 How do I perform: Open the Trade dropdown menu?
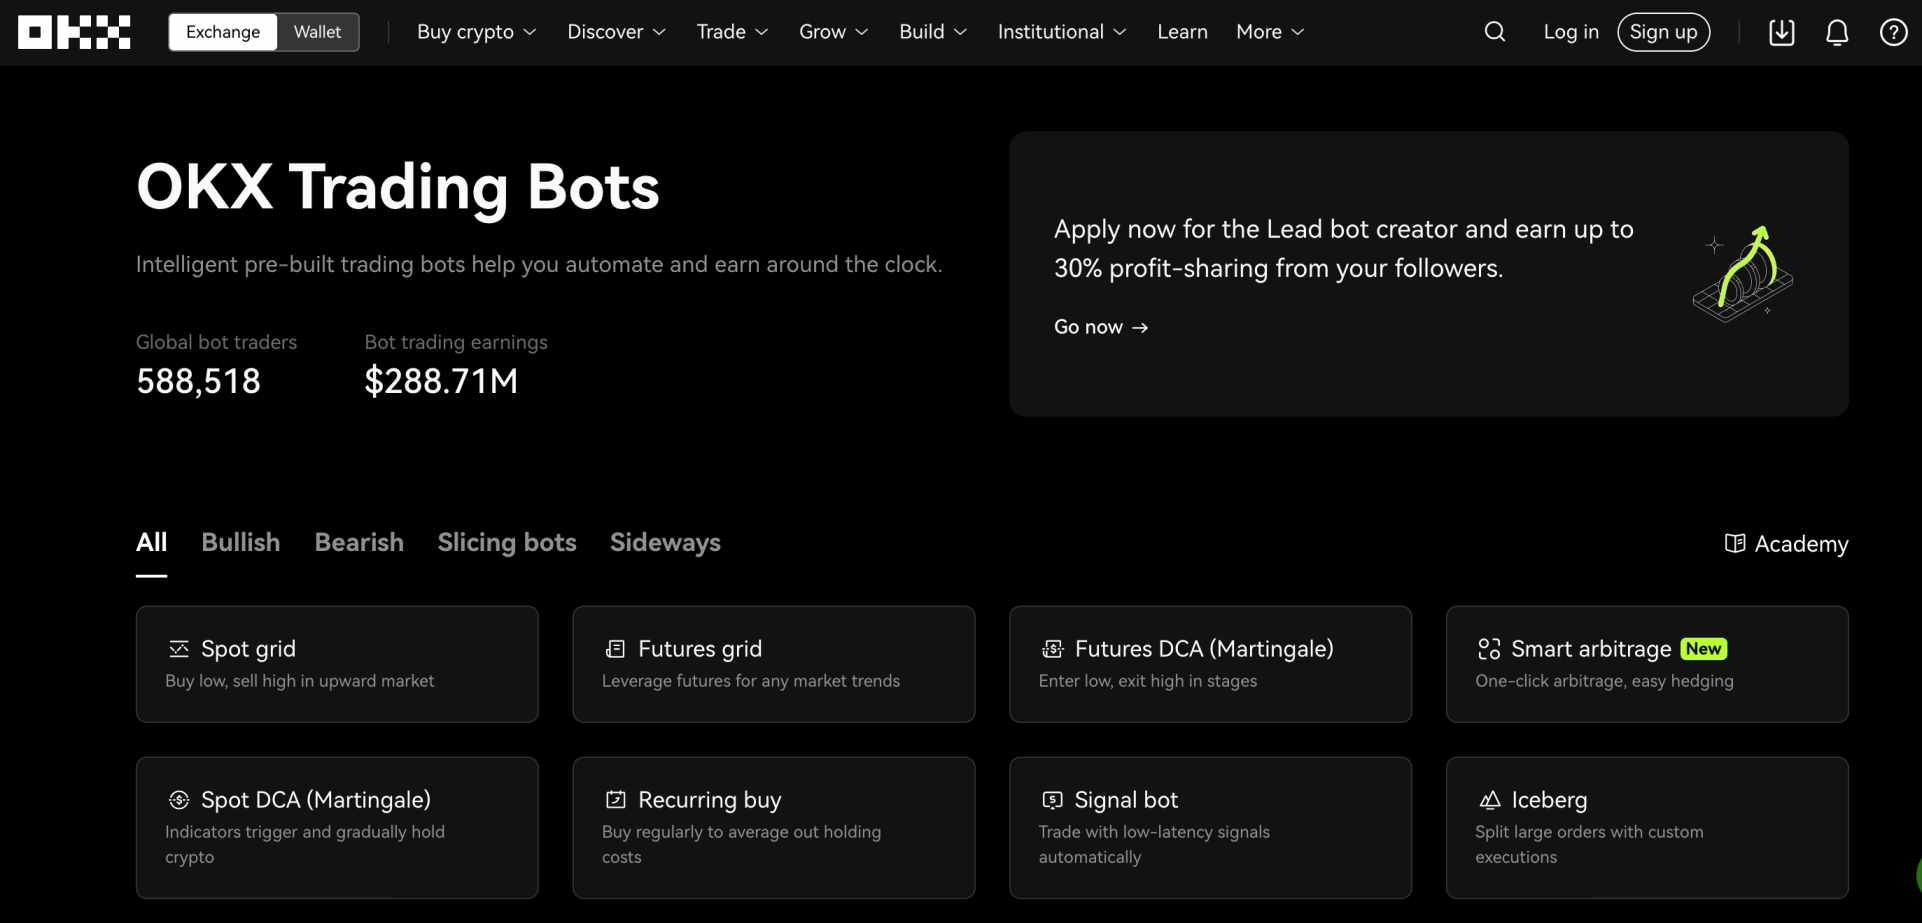pyautogui.click(x=732, y=32)
